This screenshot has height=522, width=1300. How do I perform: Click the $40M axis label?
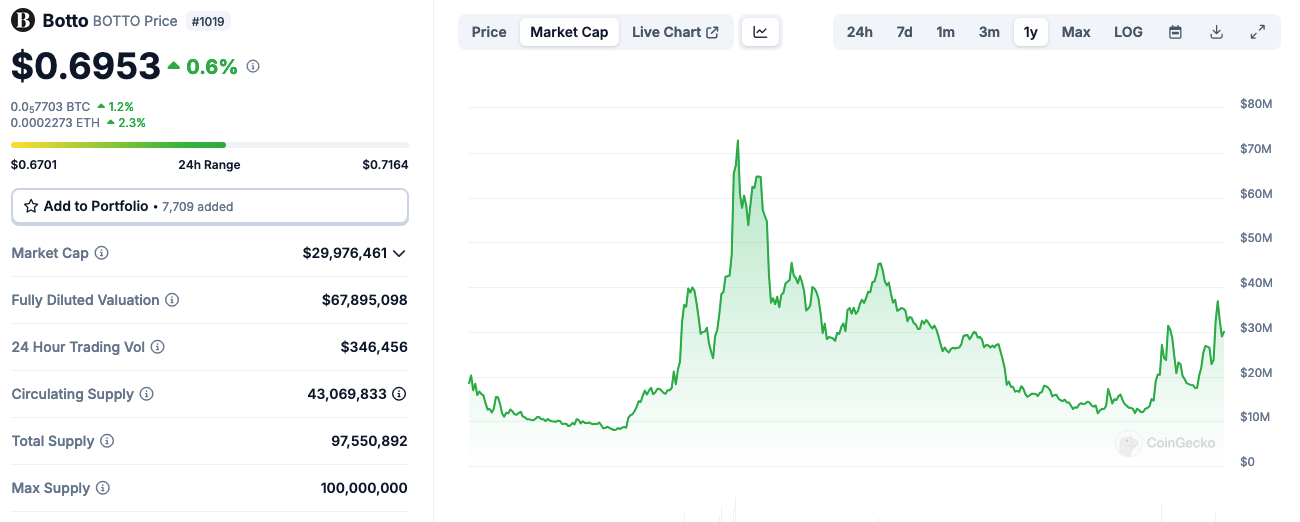[x=1255, y=283]
